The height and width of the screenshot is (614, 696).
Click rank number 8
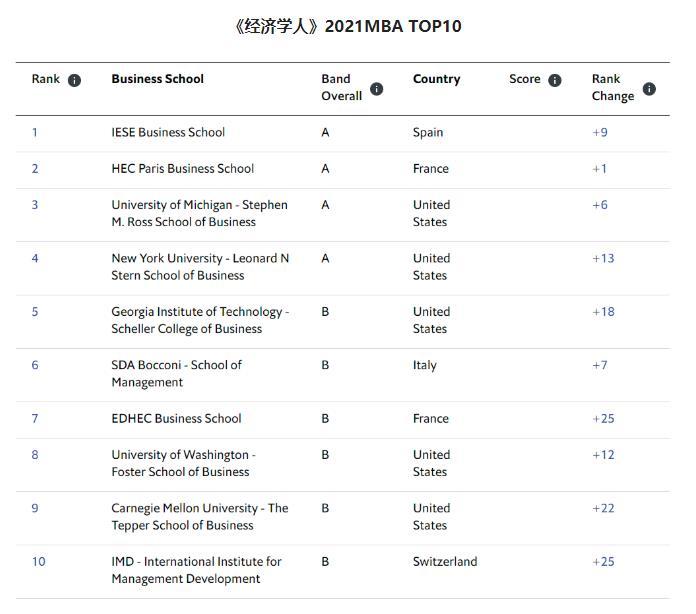point(35,455)
